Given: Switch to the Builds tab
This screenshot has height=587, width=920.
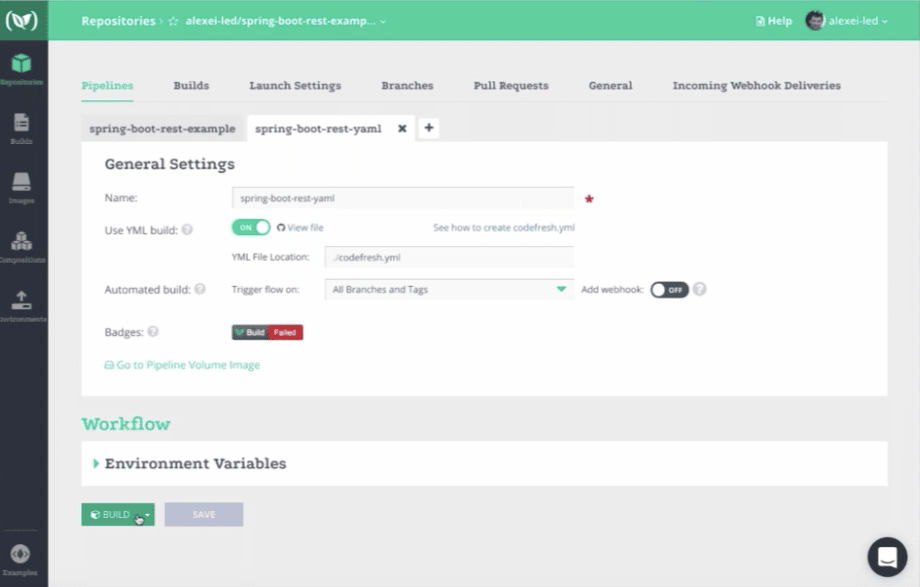Looking at the screenshot, I should (x=191, y=86).
